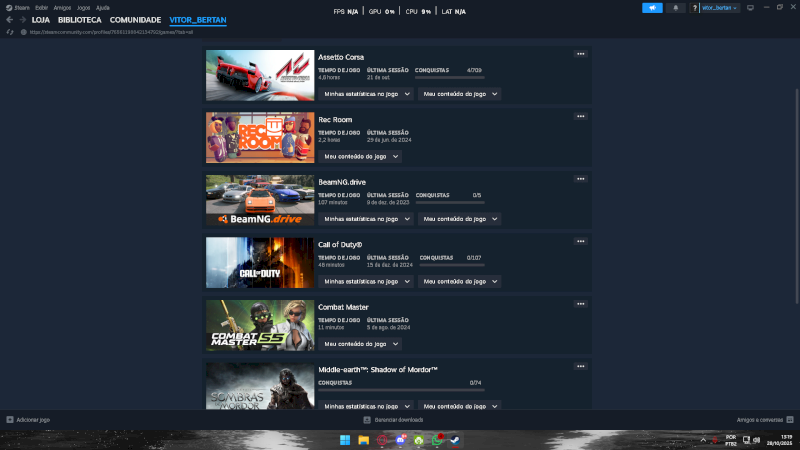Click the Combat Master cover thumbnail
This screenshot has height=450, width=800.
tap(260, 326)
